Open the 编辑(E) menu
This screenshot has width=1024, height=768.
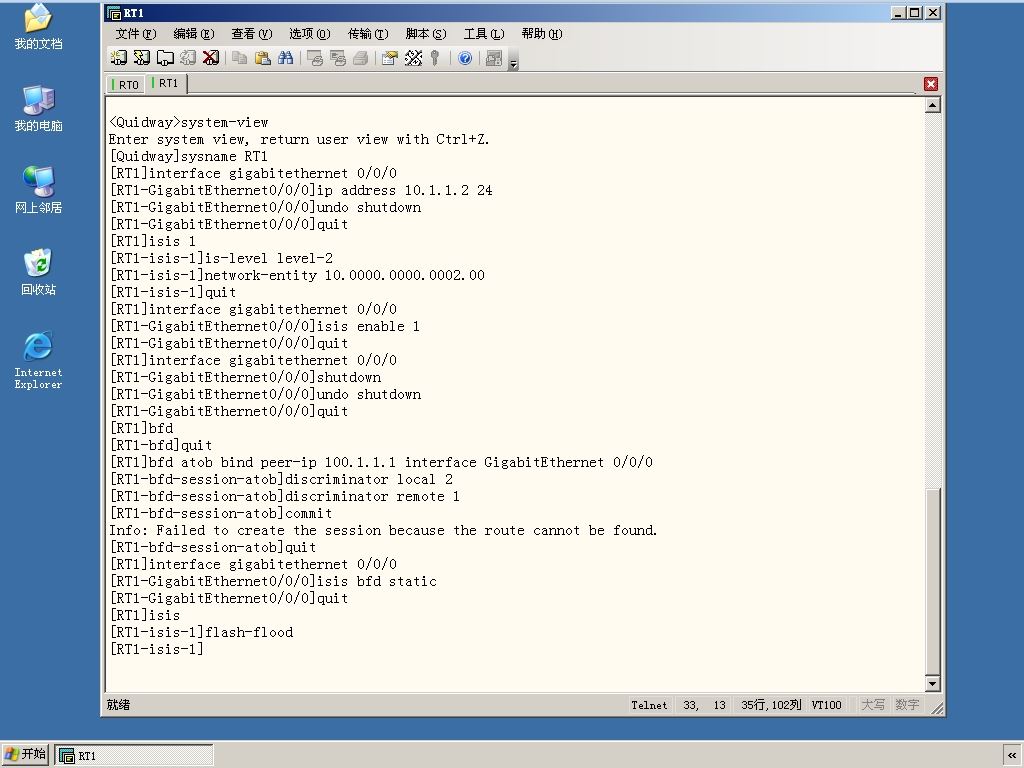tap(194, 34)
